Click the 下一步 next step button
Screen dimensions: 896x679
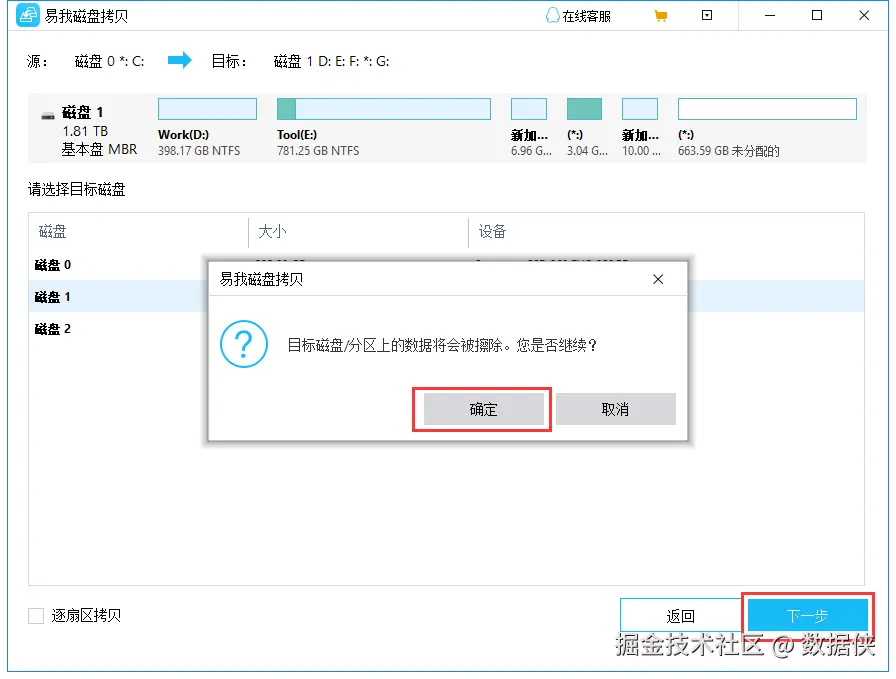[809, 615]
